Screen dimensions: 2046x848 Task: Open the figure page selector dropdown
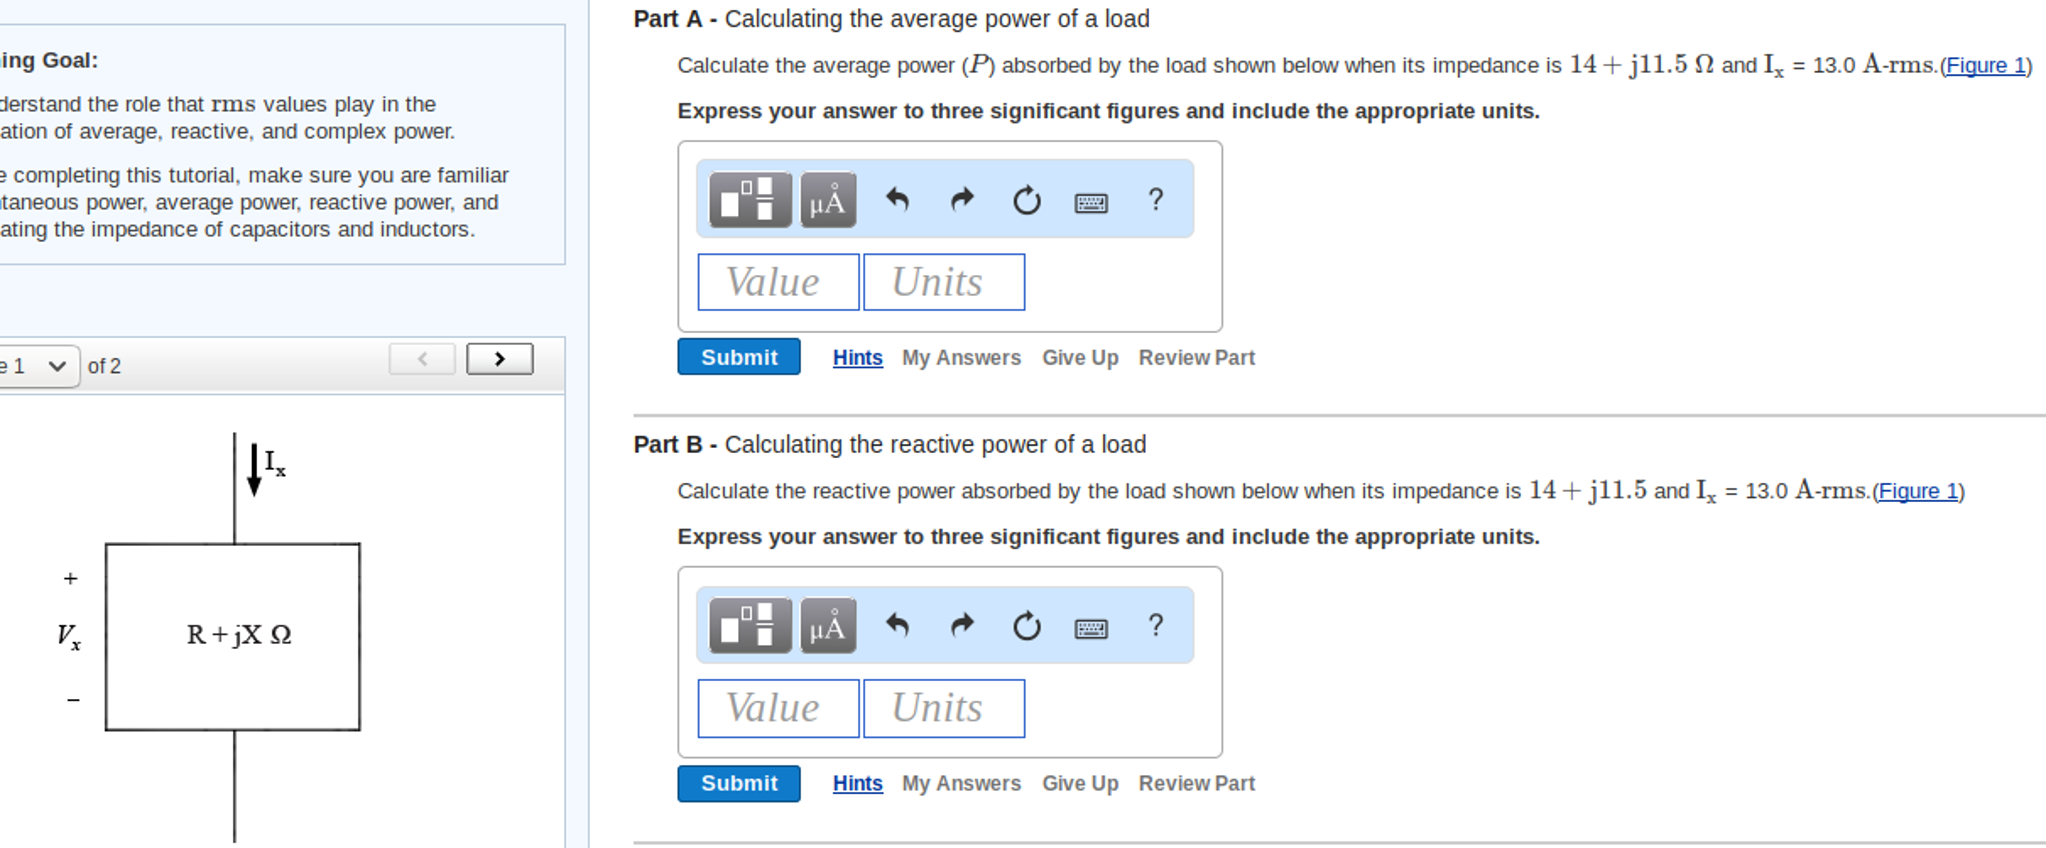pyautogui.click(x=38, y=365)
